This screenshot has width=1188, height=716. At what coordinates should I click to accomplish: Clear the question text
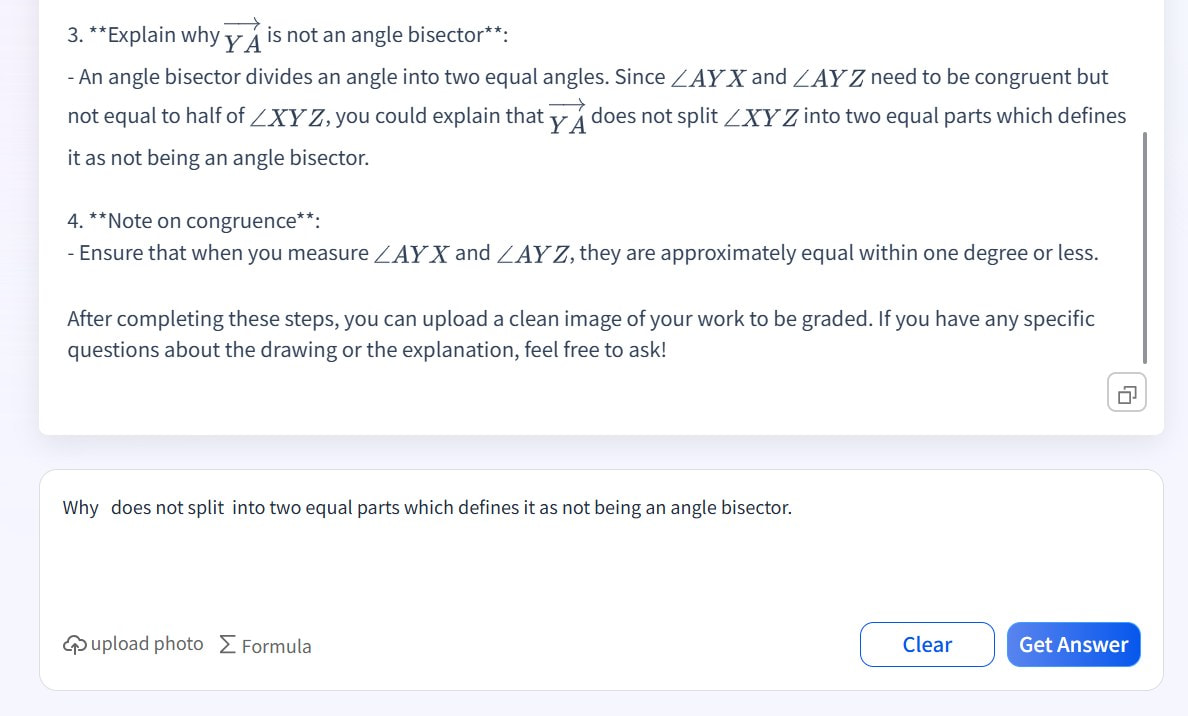[x=927, y=645]
